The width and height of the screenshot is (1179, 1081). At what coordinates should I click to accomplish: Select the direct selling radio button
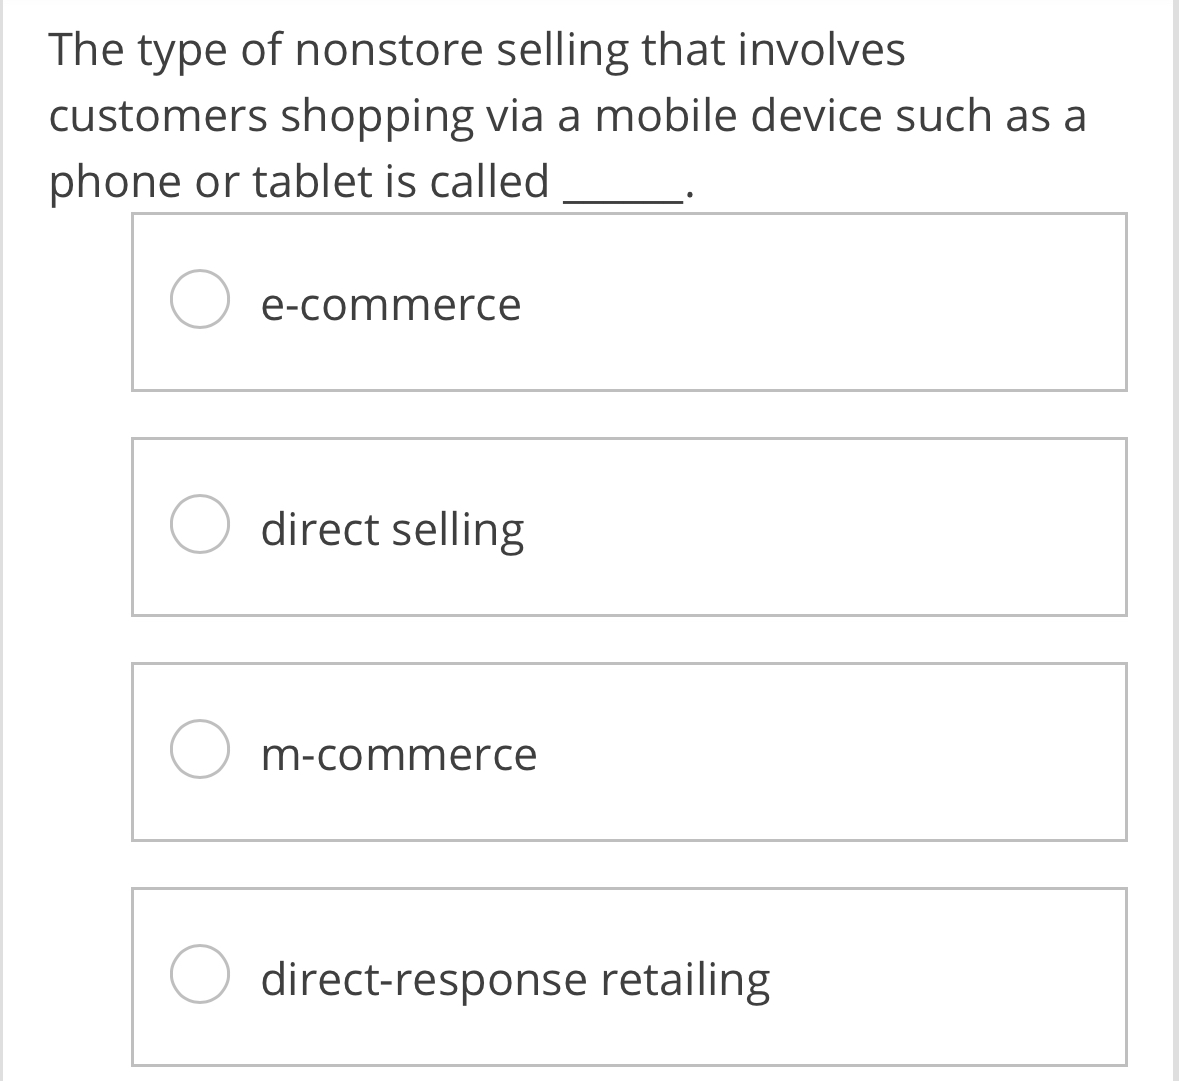point(202,524)
